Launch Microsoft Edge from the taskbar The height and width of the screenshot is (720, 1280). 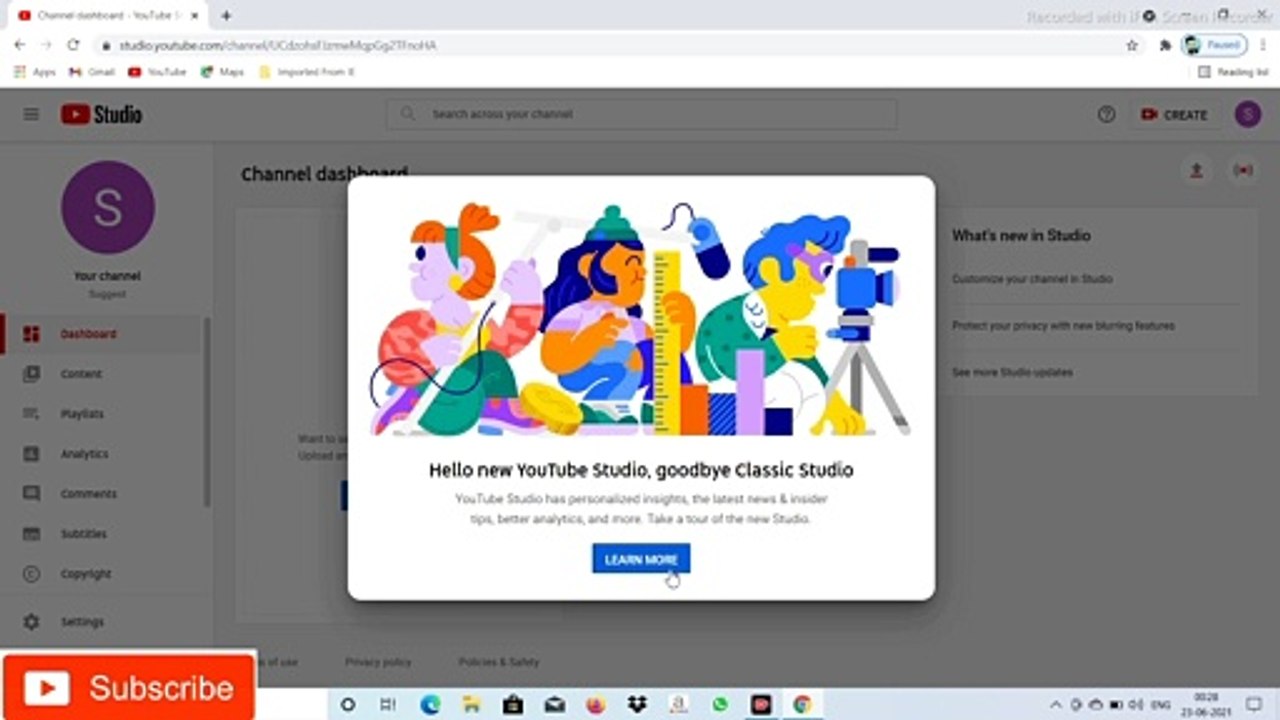pos(430,704)
